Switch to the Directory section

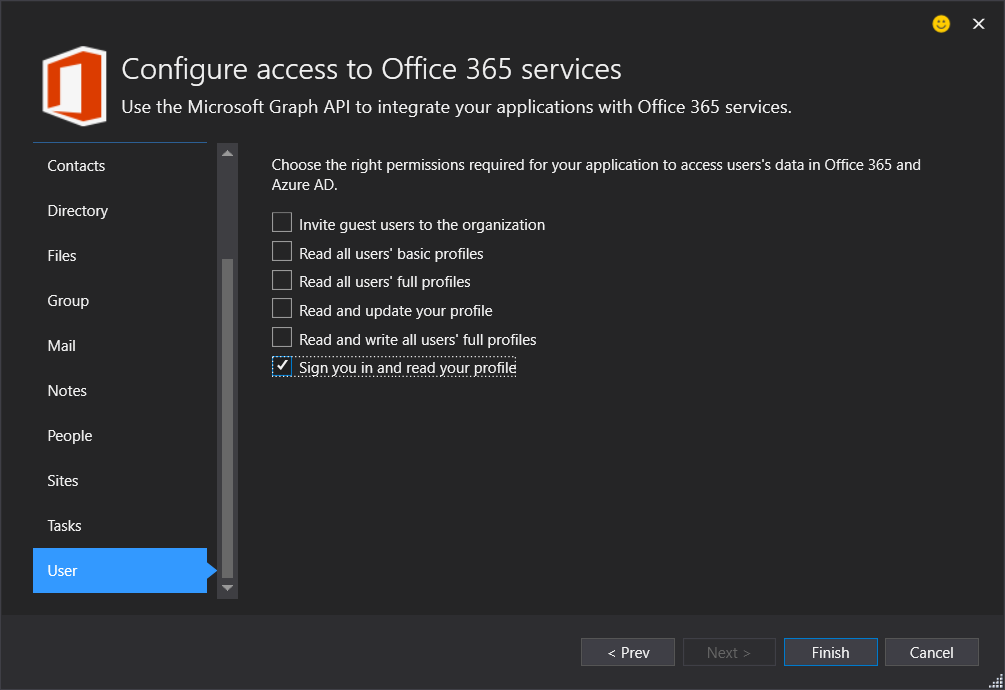click(77, 211)
